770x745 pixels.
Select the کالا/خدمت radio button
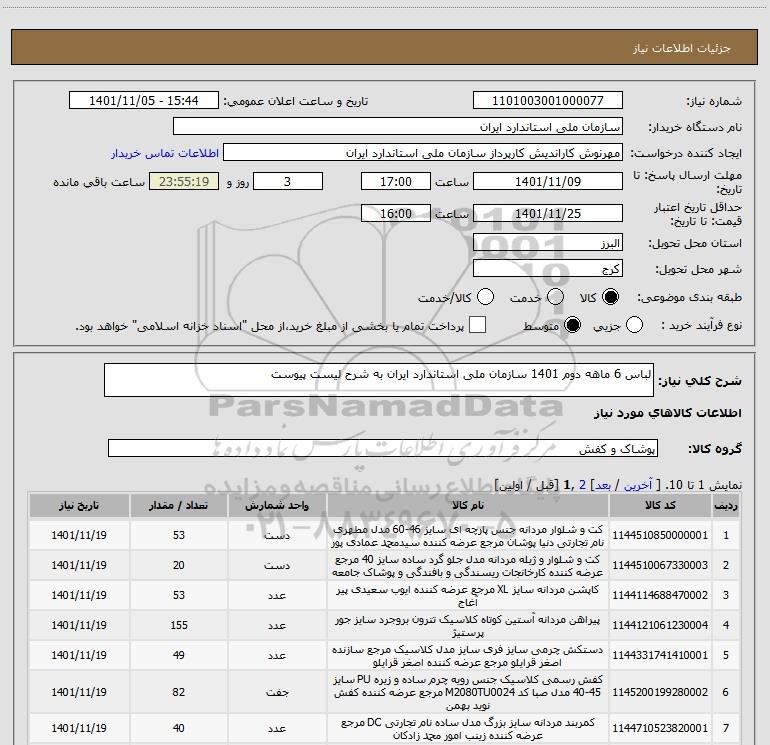tap(485, 297)
